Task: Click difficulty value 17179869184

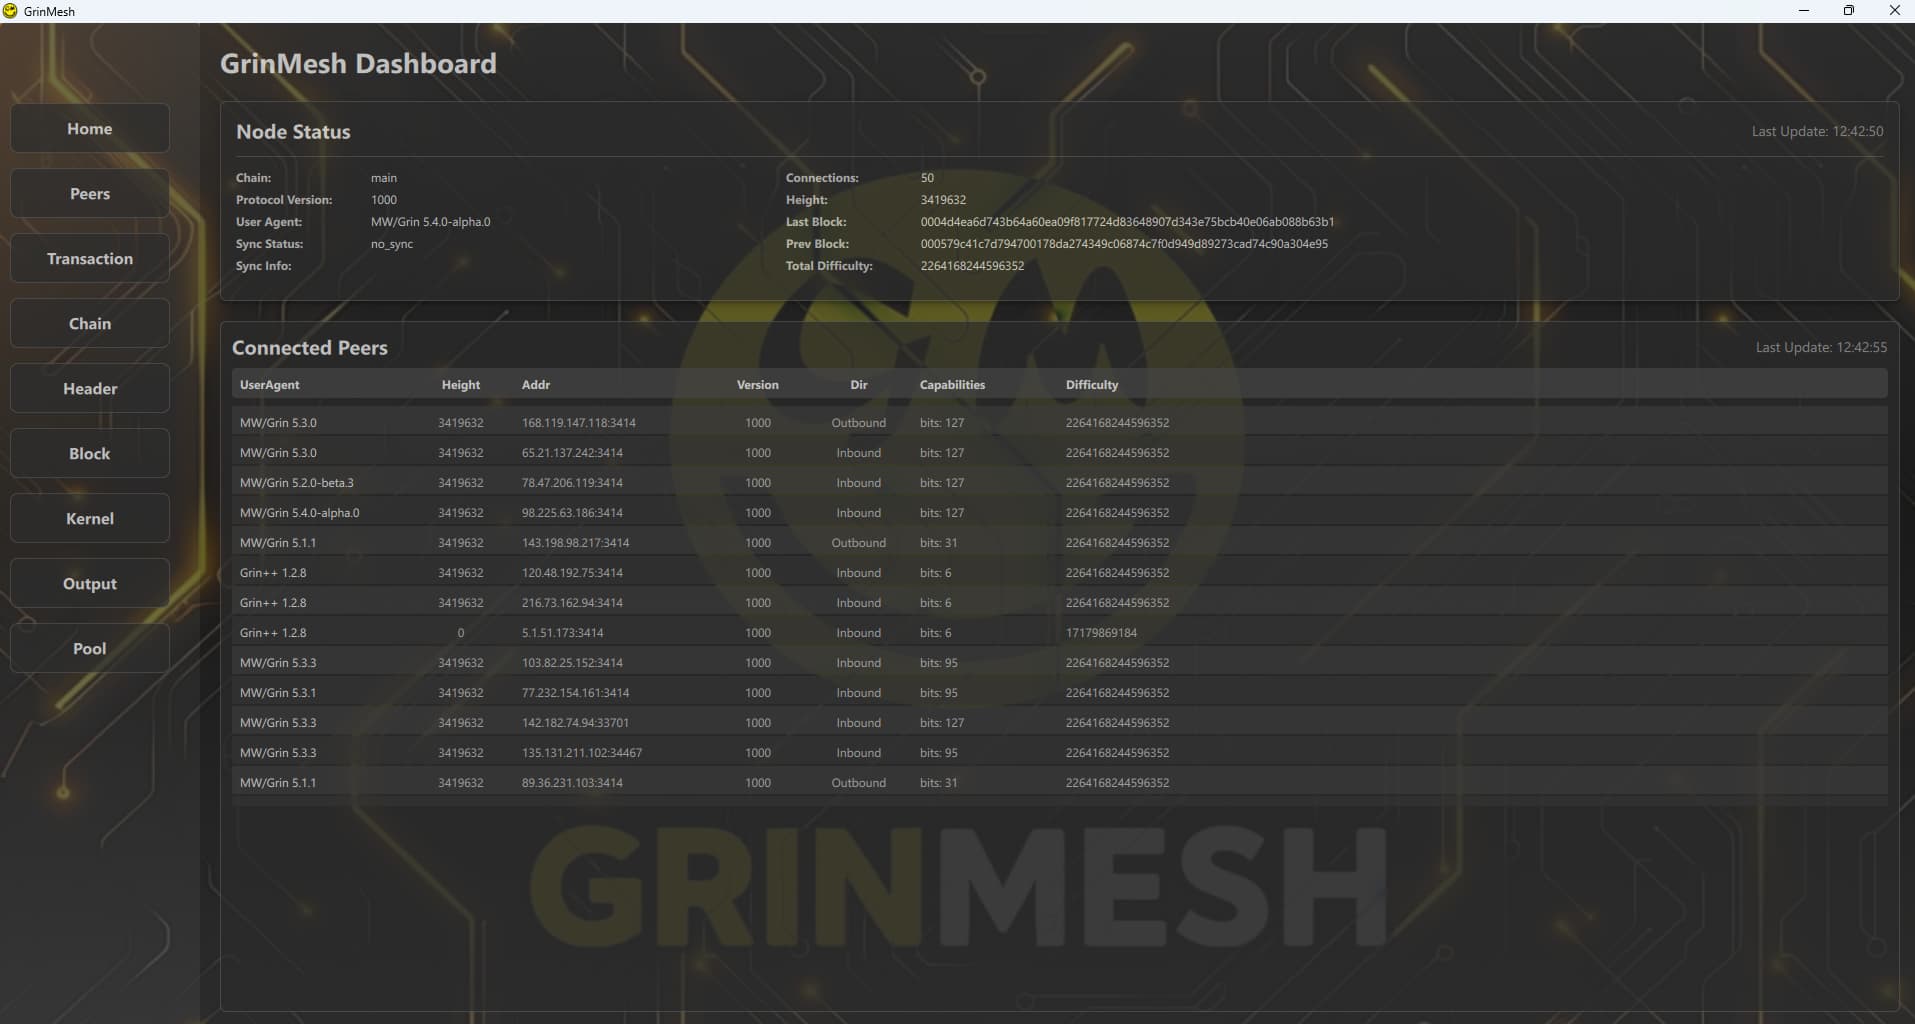Action: [x=1101, y=633]
